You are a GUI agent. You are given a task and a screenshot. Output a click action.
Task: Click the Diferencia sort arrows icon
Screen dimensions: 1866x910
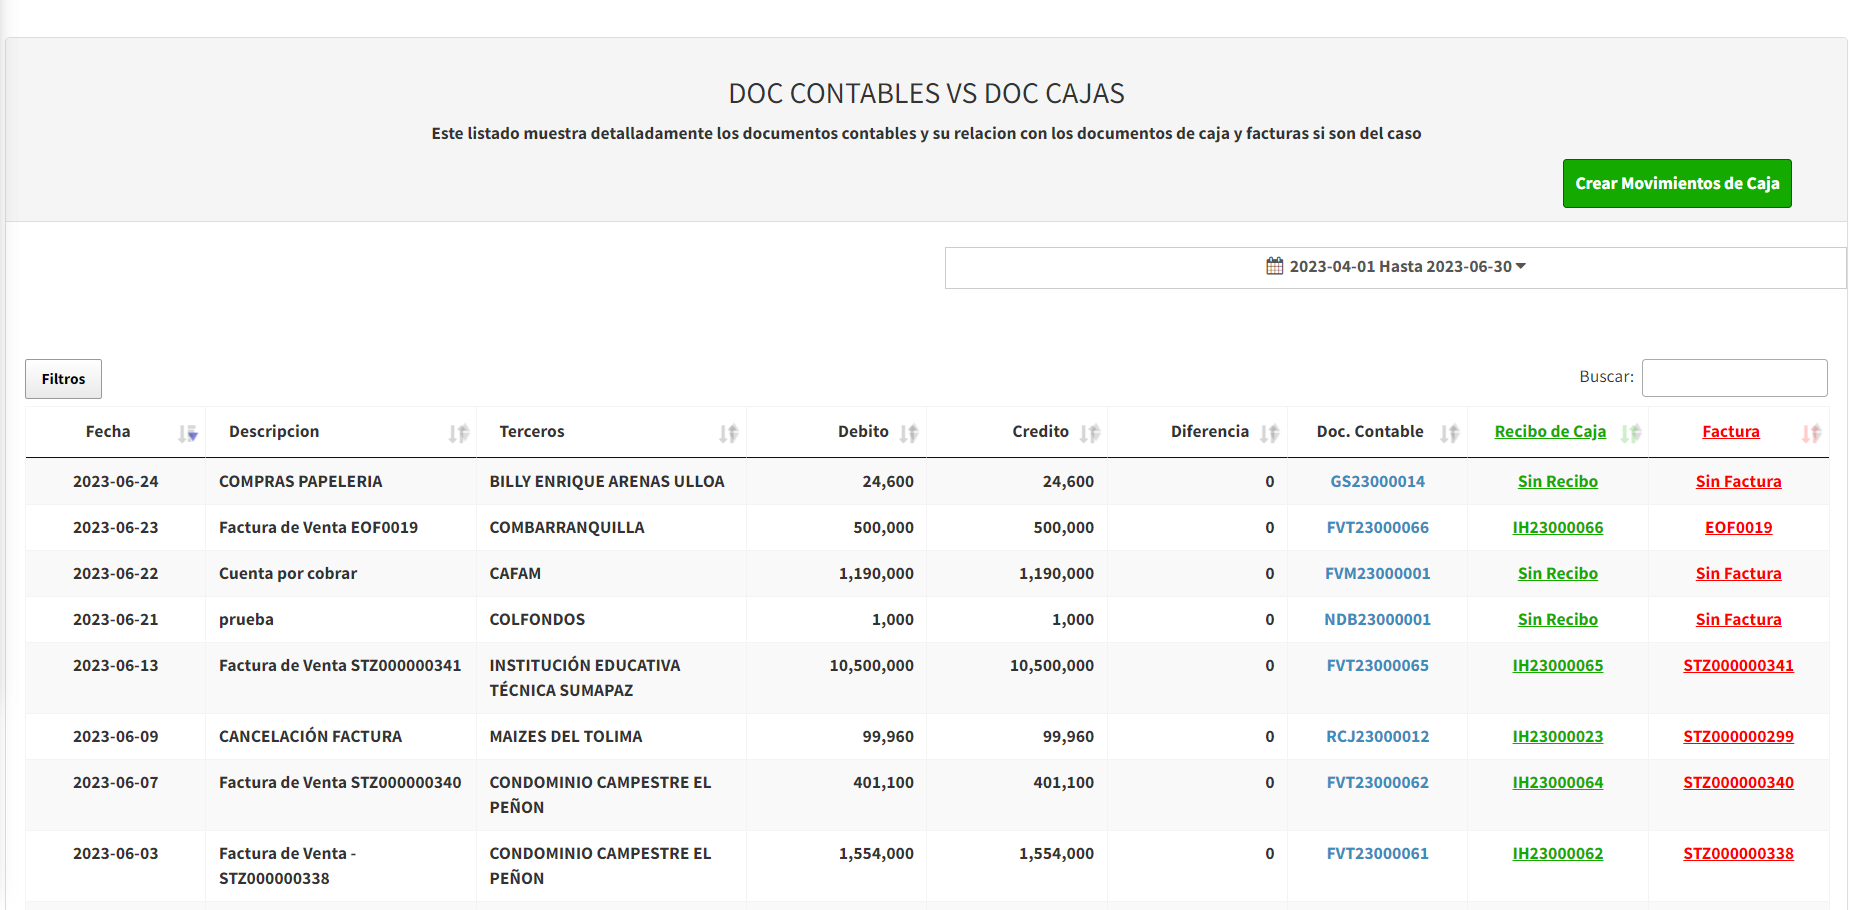coord(1269,433)
